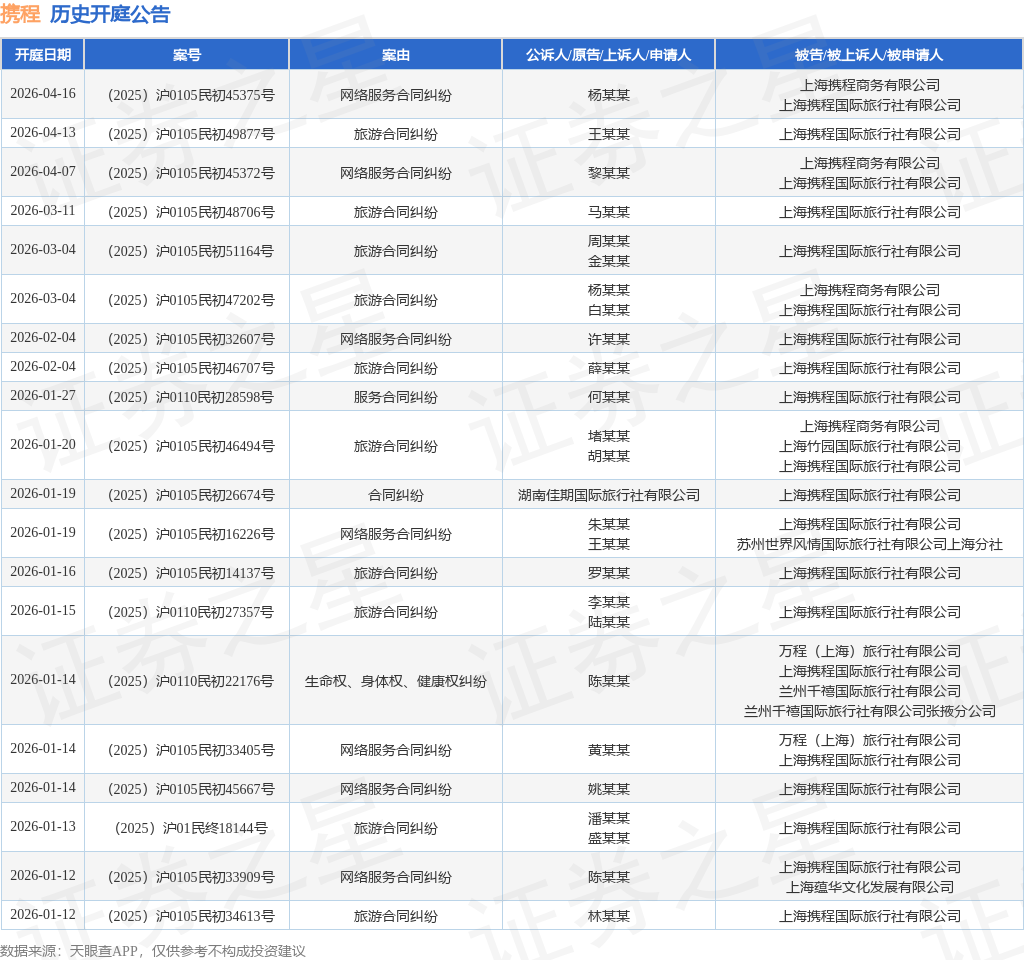1024x960 pixels.
Task: Click plaintiff 白某某
Action: 609,310
